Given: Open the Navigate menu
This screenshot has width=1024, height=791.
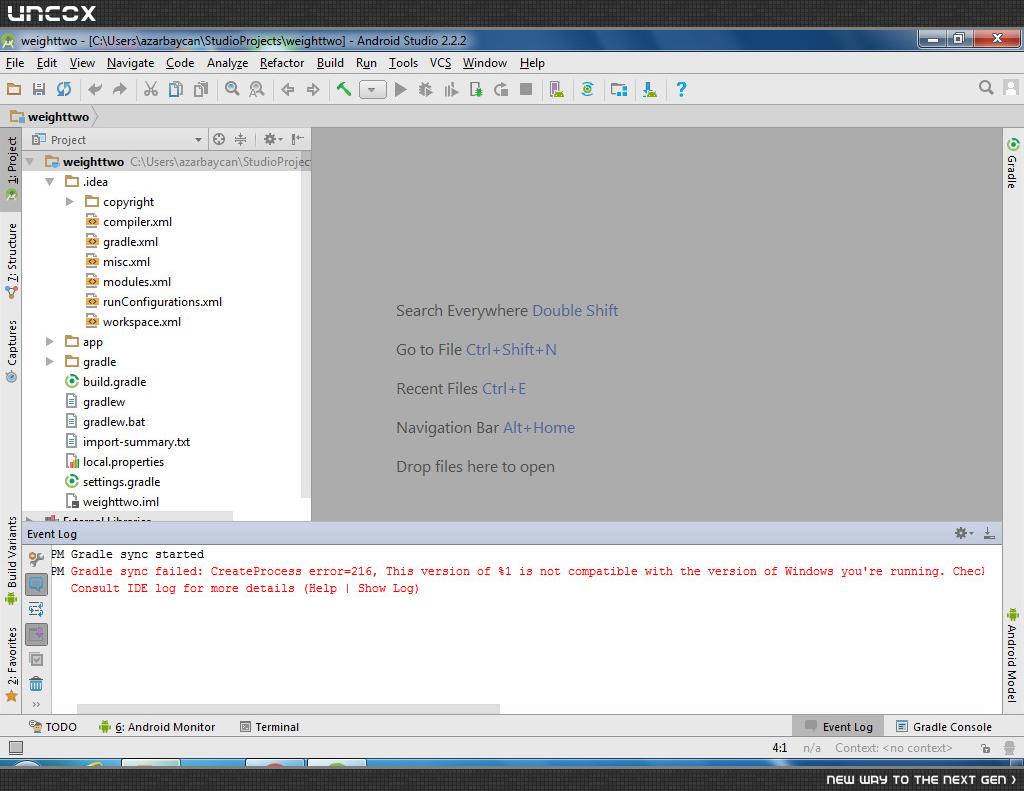Looking at the screenshot, I should coord(131,63).
